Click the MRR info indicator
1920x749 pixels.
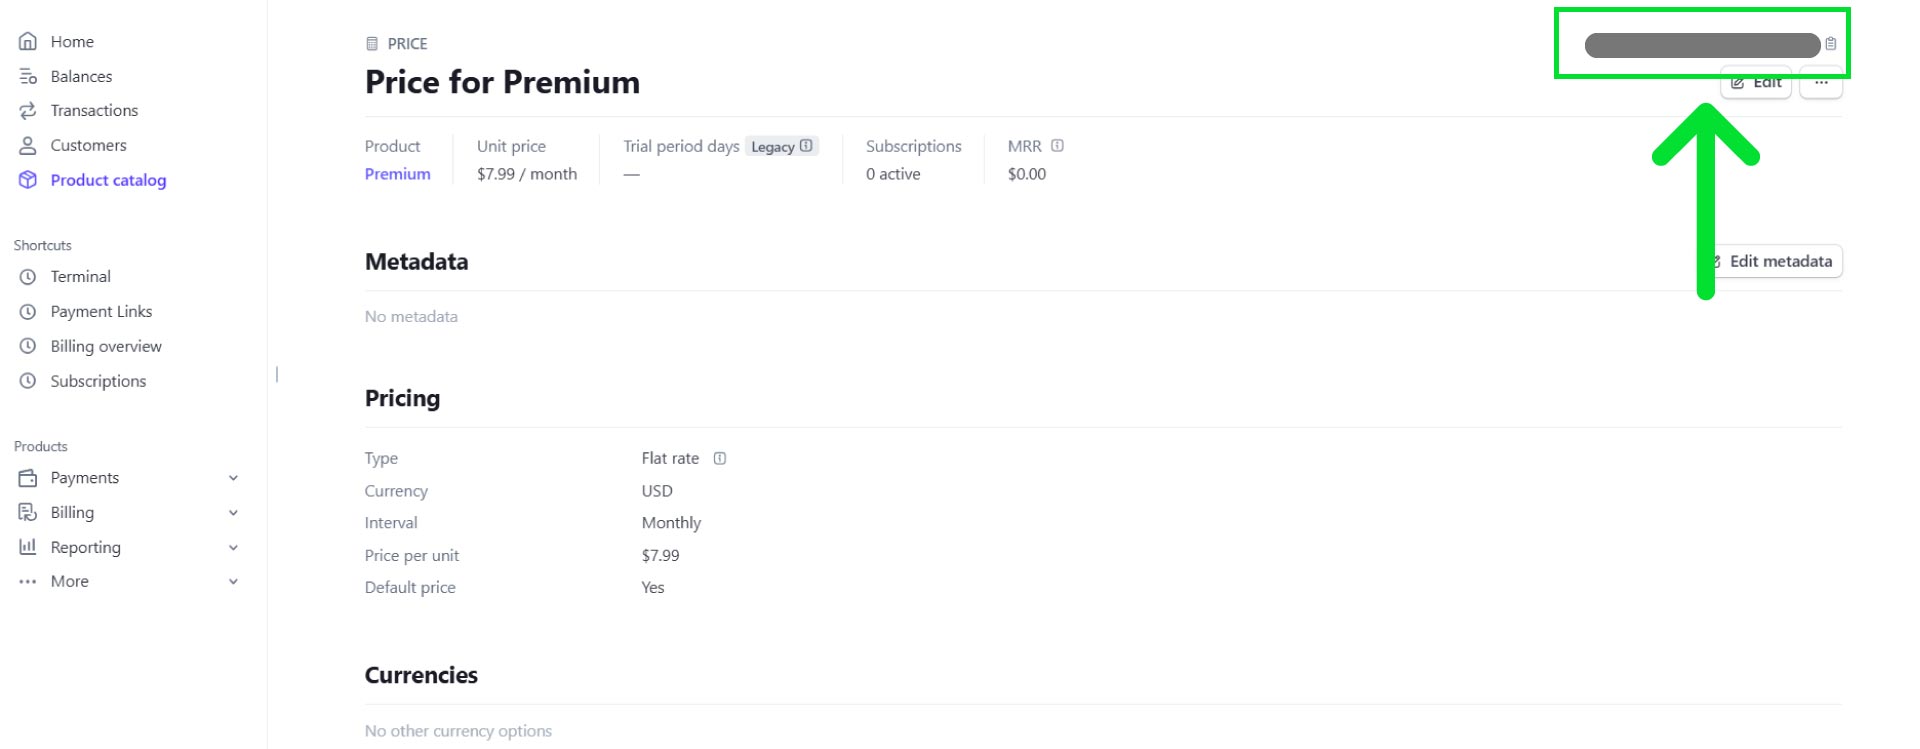pyautogui.click(x=1059, y=145)
